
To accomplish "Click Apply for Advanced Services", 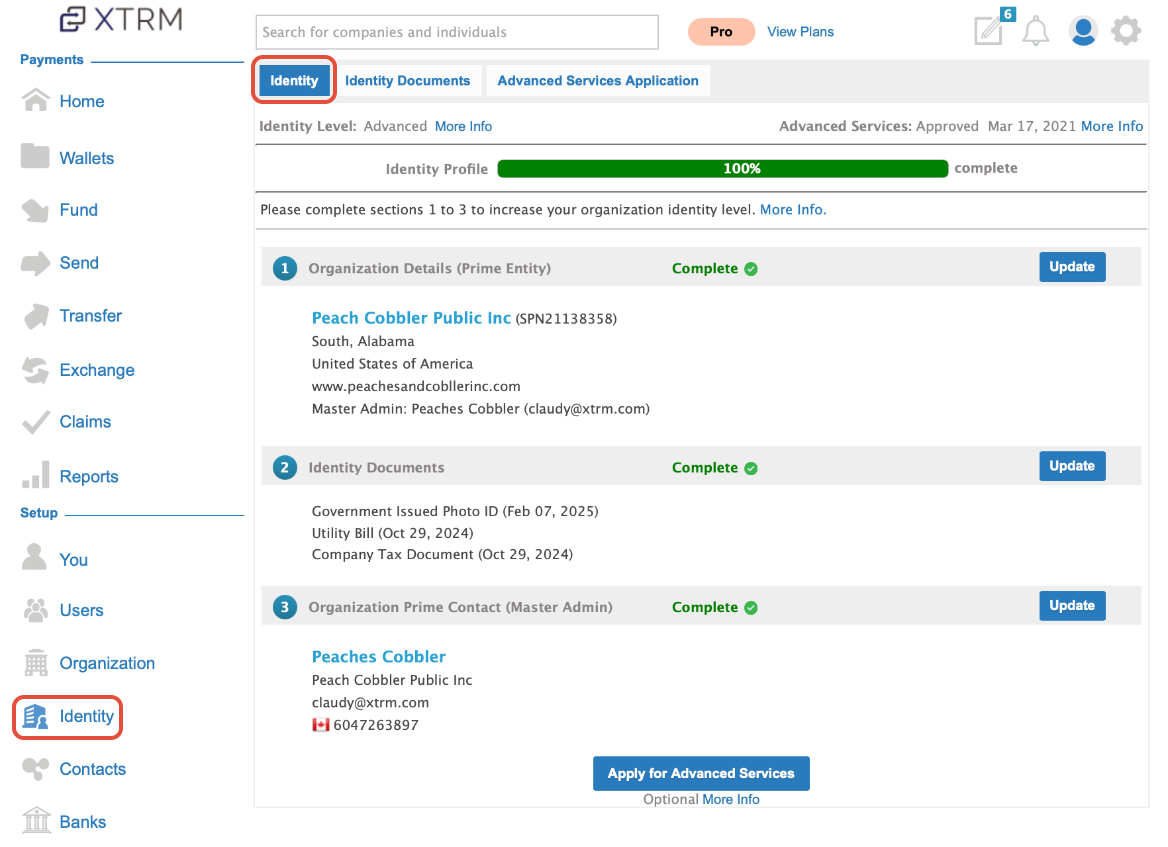I will pyautogui.click(x=701, y=773).
